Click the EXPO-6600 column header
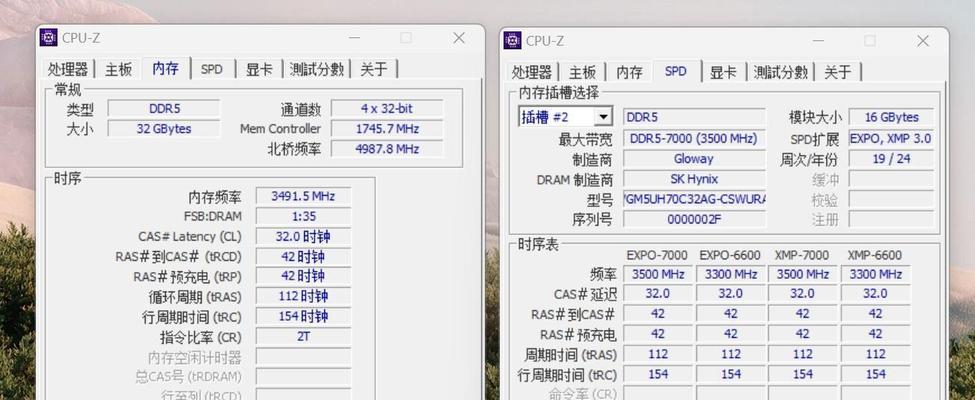Screen dimensions: 975x400 (730, 255)
